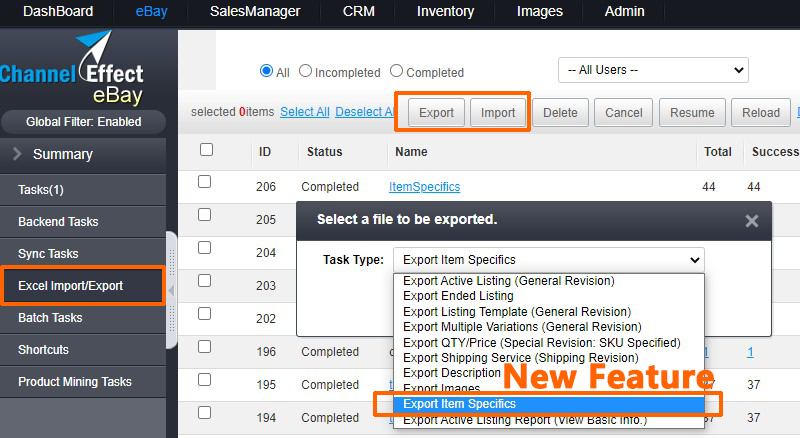Viewport: 800px width, 438px height.
Task: Check the box for task 202
Action: tap(205, 313)
